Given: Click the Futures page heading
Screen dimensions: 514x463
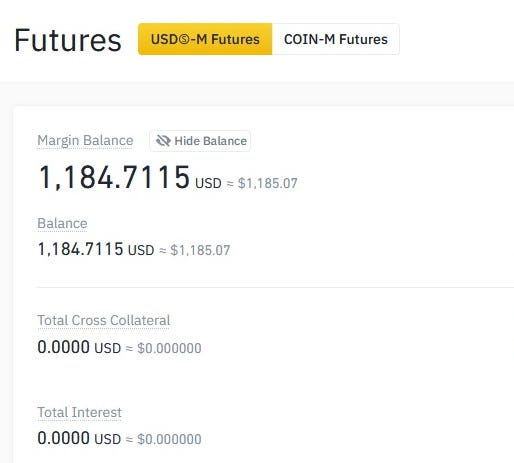Looking at the screenshot, I should click(x=68, y=40).
